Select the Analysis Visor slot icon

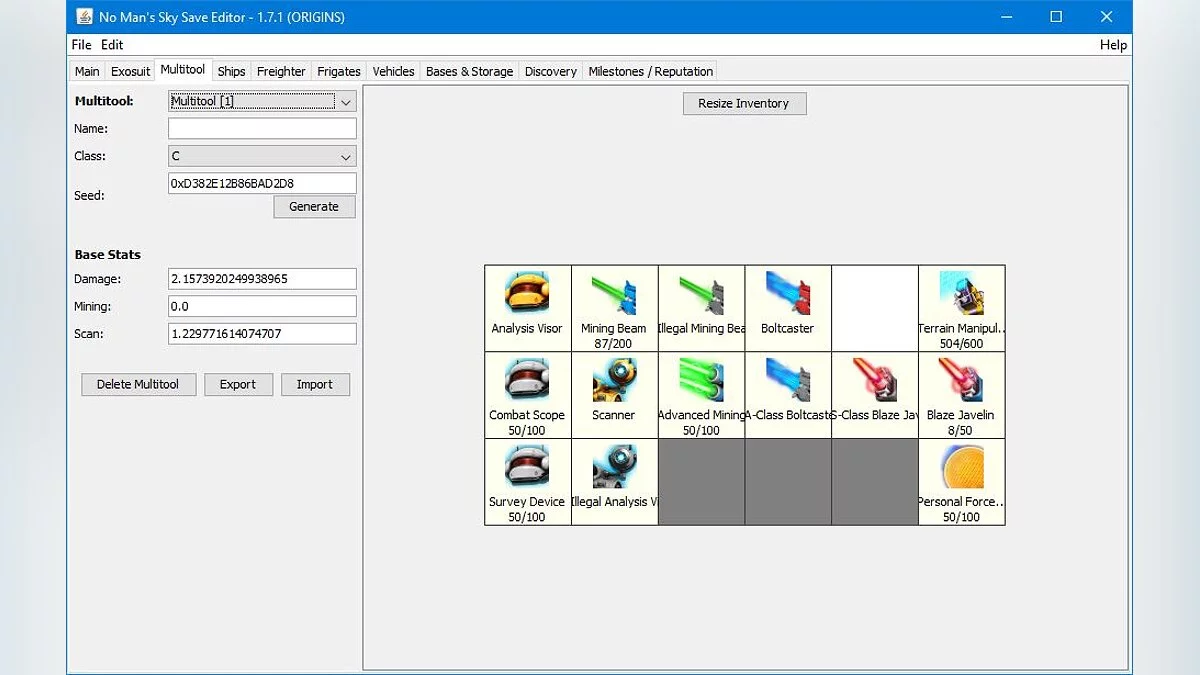[527, 294]
